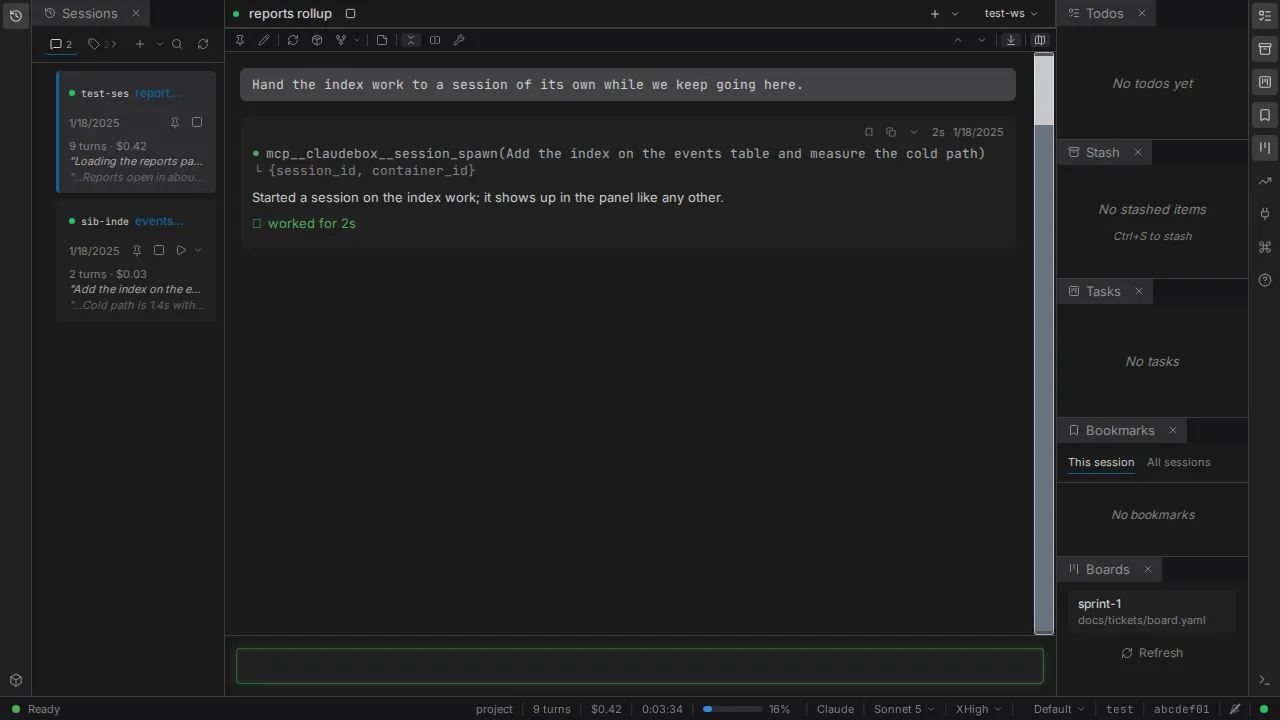Focus the message input field

point(640,666)
